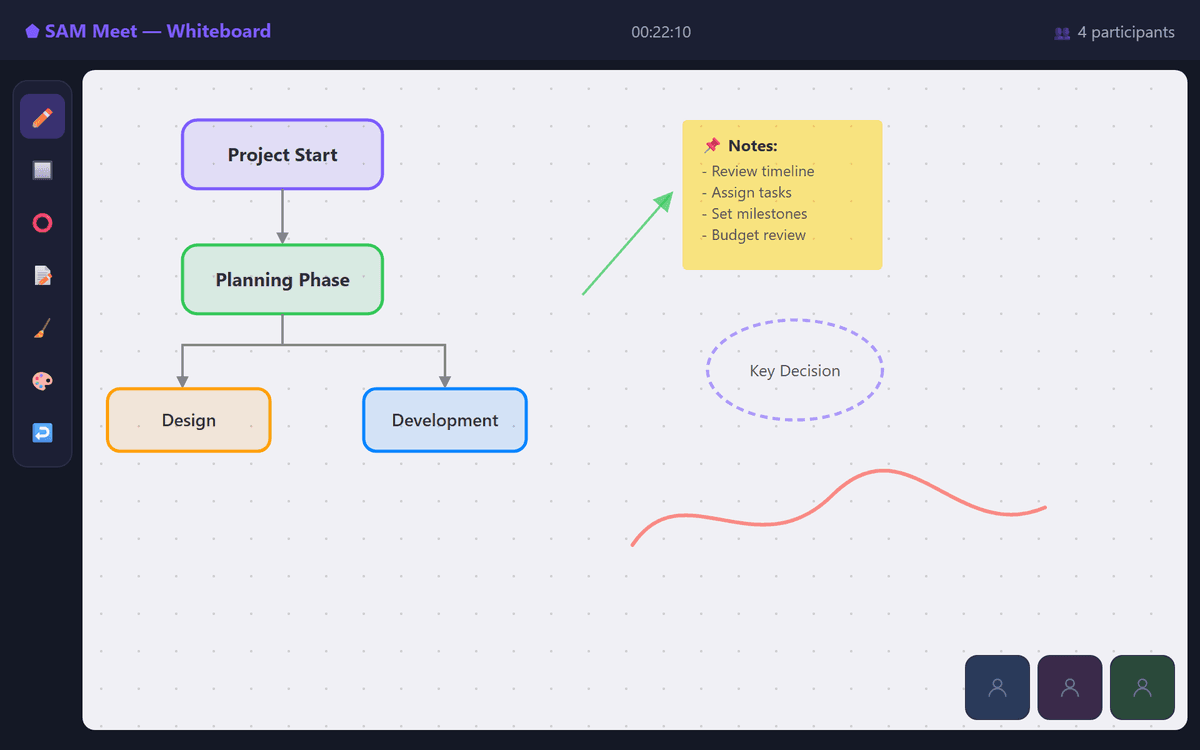Click the SAM Meet pentagon logo
The height and width of the screenshot is (750, 1200).
click(33, 31)
